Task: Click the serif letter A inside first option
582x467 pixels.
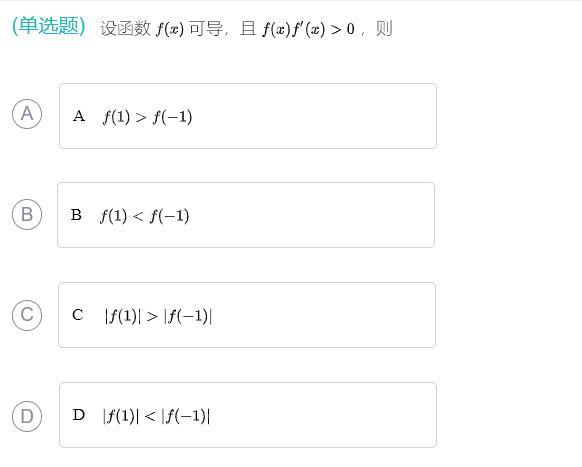Action: (79, 116)
